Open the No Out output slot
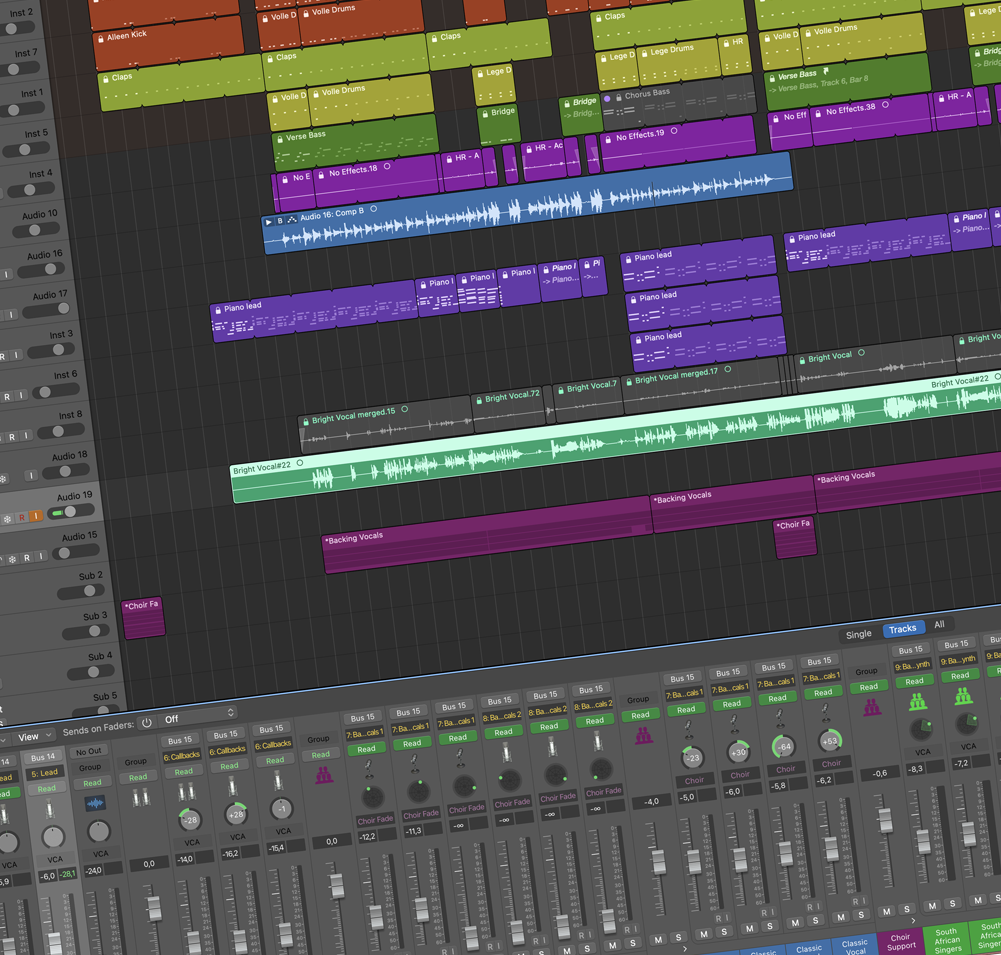The height and width of the screenshot is (955, 1001). (89, 751)
